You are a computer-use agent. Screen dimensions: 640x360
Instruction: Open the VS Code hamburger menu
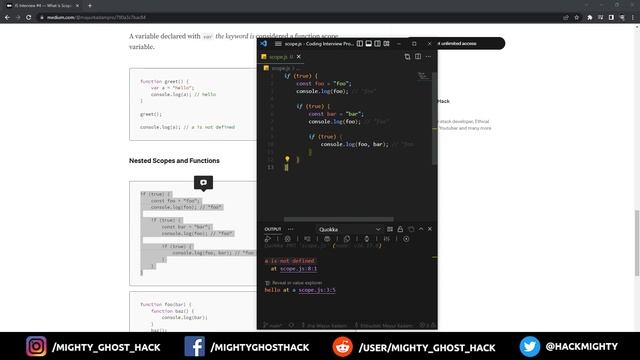point(278,44)
